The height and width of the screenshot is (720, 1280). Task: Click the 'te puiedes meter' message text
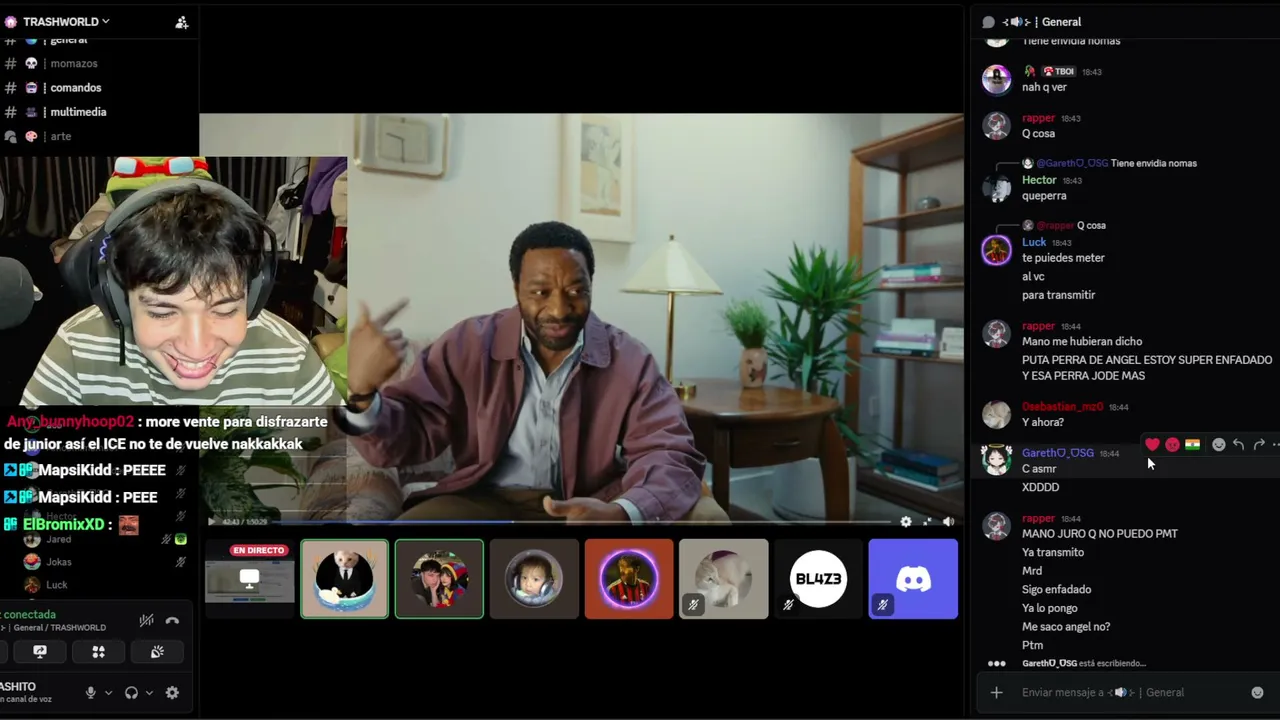coord(1063,258)
